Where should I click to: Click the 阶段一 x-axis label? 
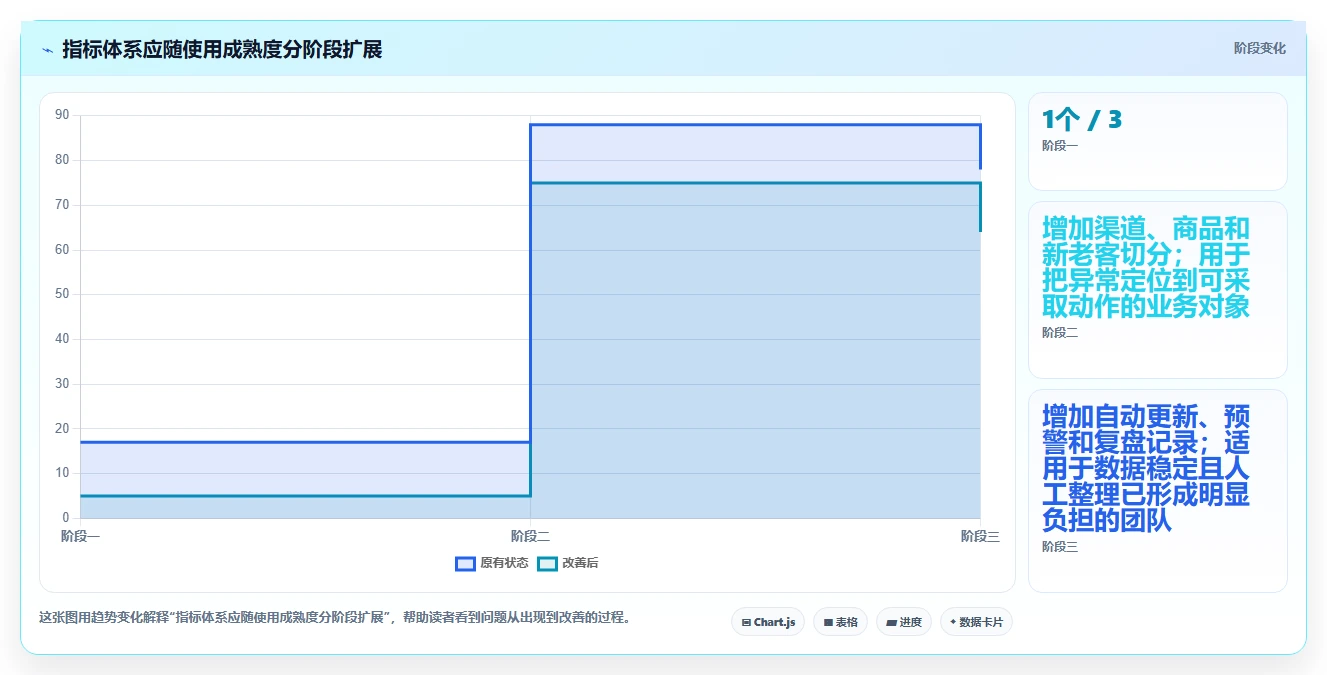point(80,537)
